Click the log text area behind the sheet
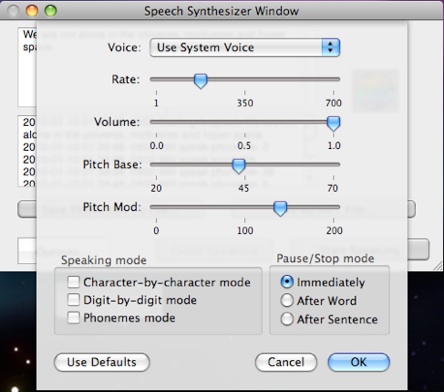 click(x=27, y=151)
